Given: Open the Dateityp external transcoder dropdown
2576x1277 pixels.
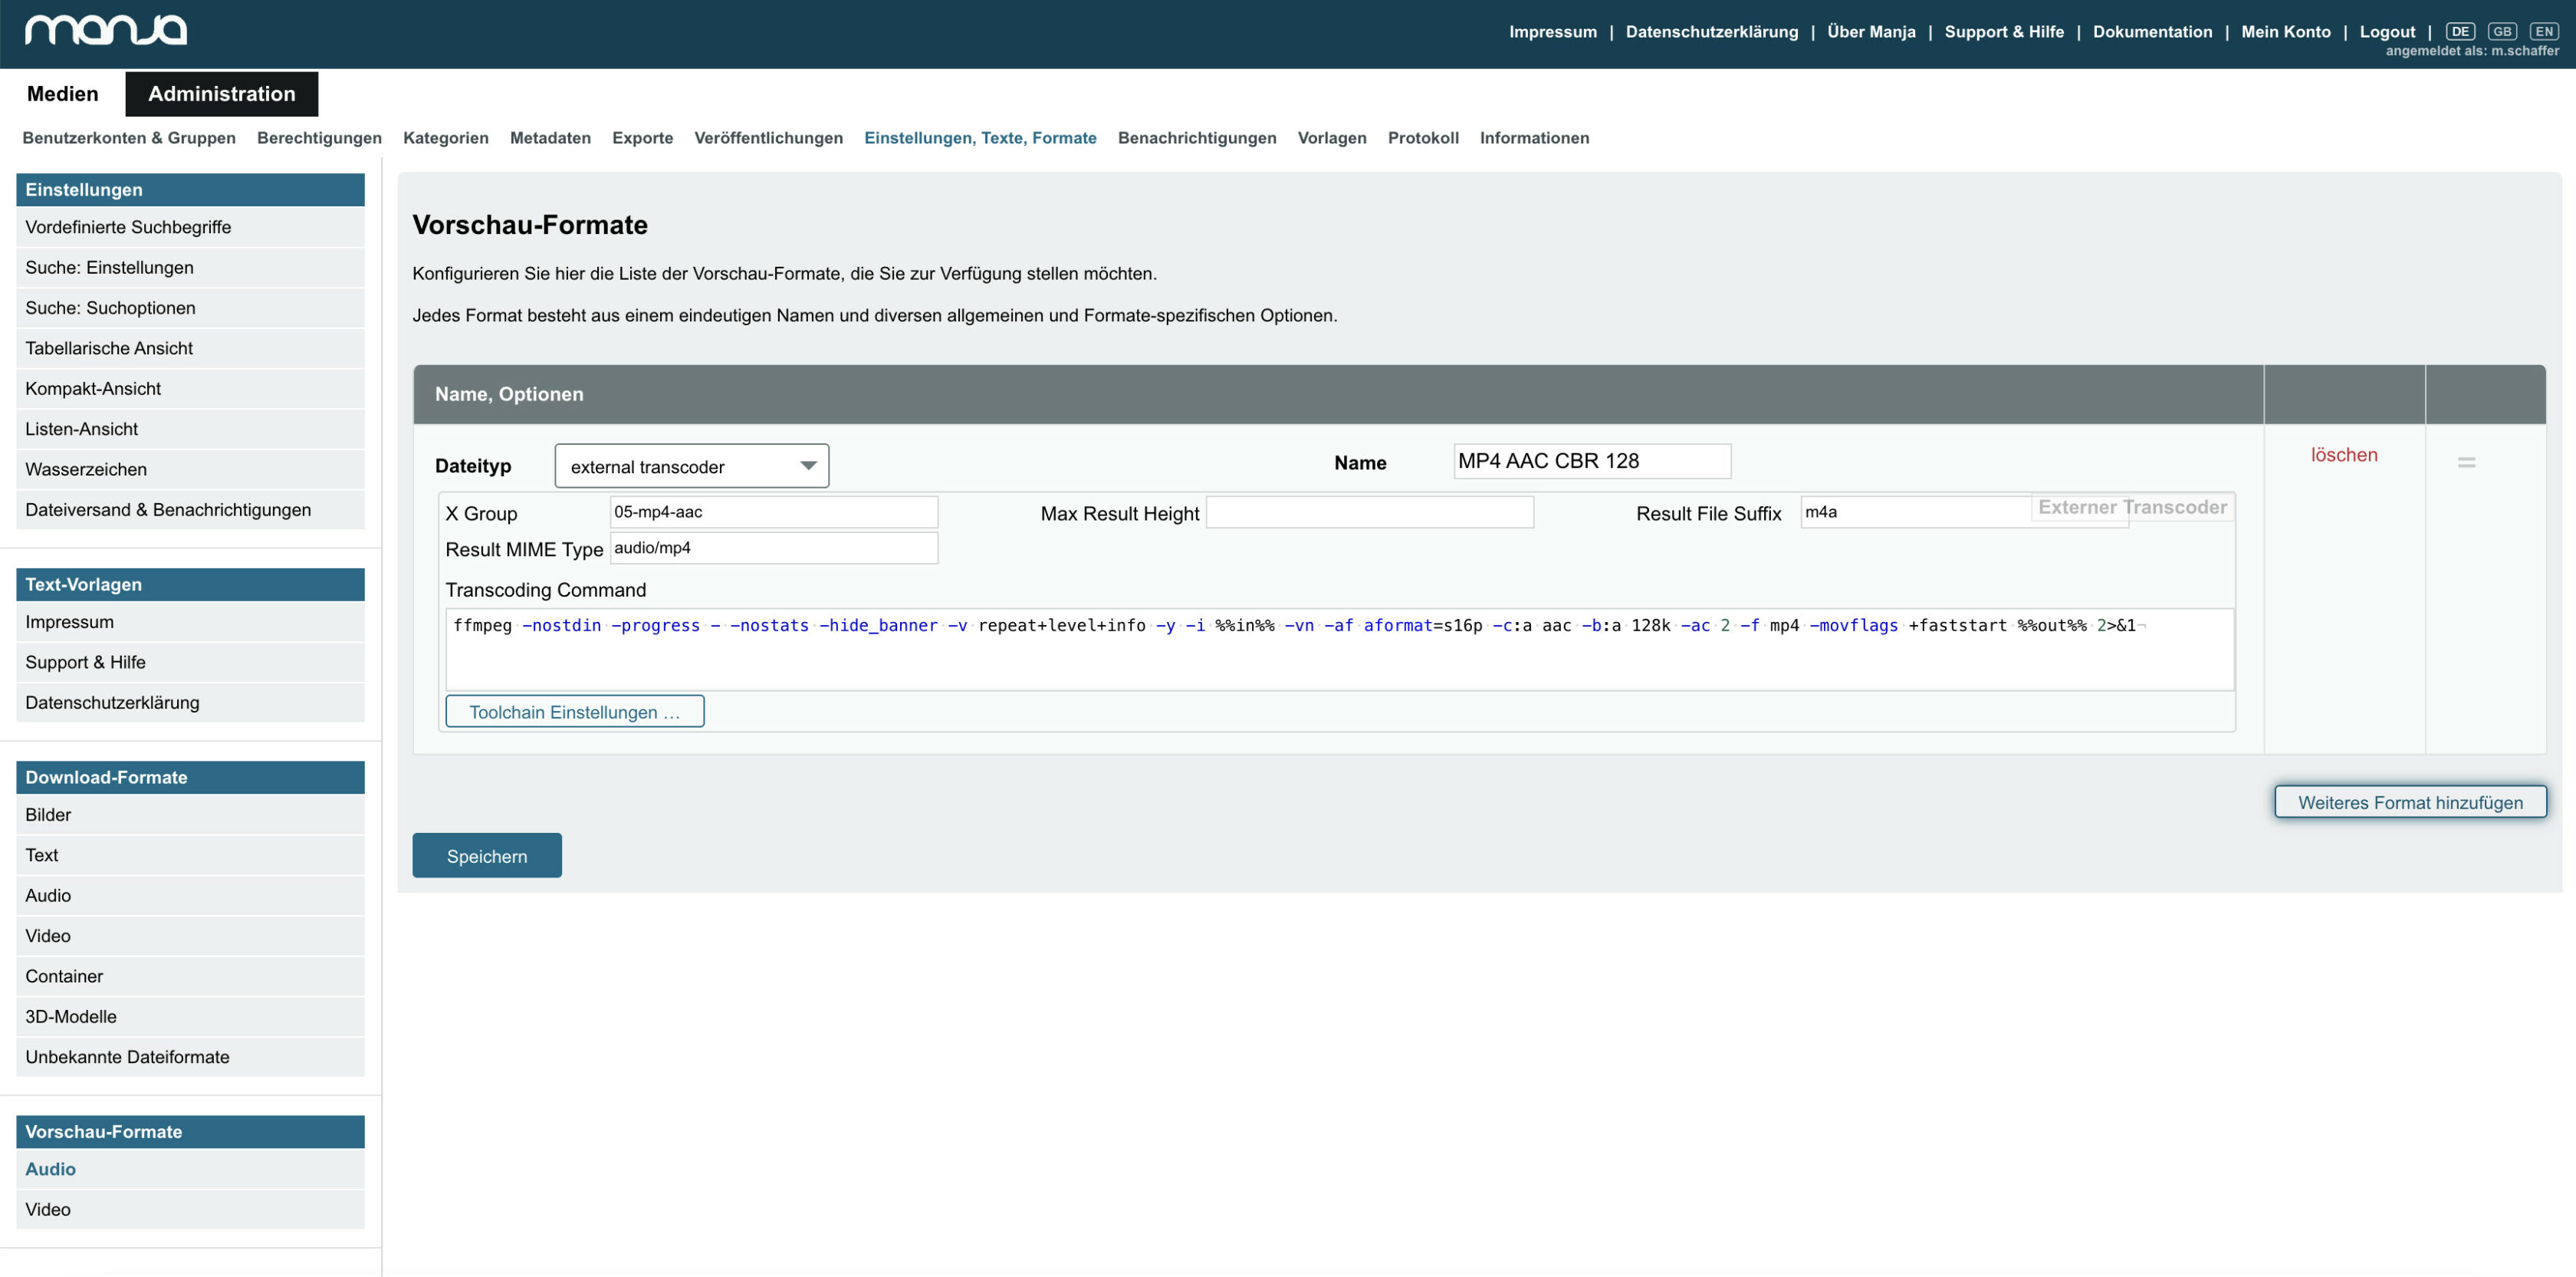Looking at the screenshot, I should (x=691, y=466).
